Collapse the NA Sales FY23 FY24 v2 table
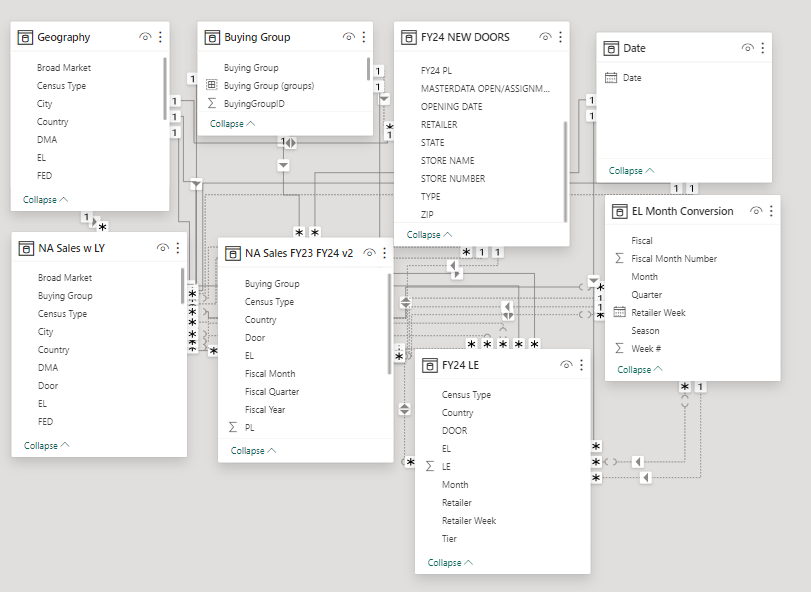Screen dimensions: 811x592 [x=253, y=451]
